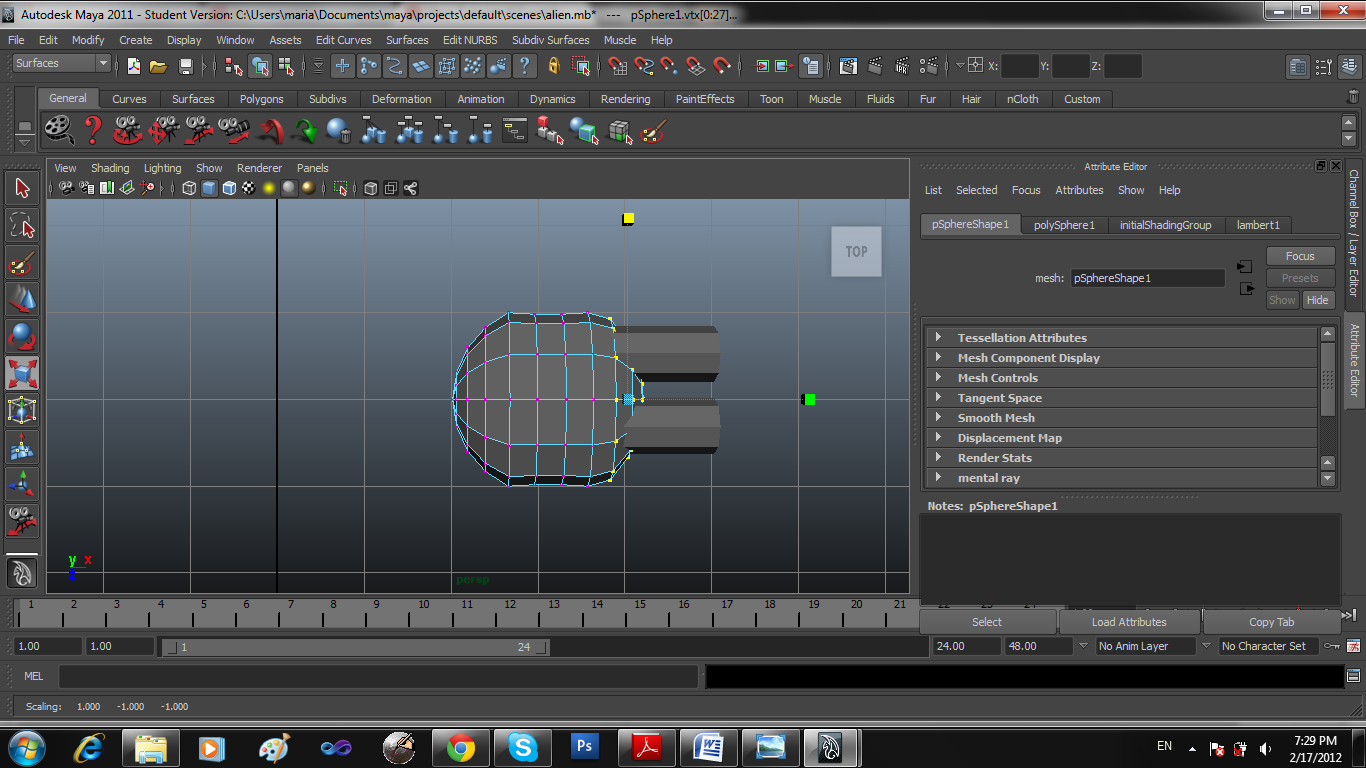Click the Focus button
The height and width of the screenshot is (768, 1366).
pyautogui.click(x=1300, y=256)
